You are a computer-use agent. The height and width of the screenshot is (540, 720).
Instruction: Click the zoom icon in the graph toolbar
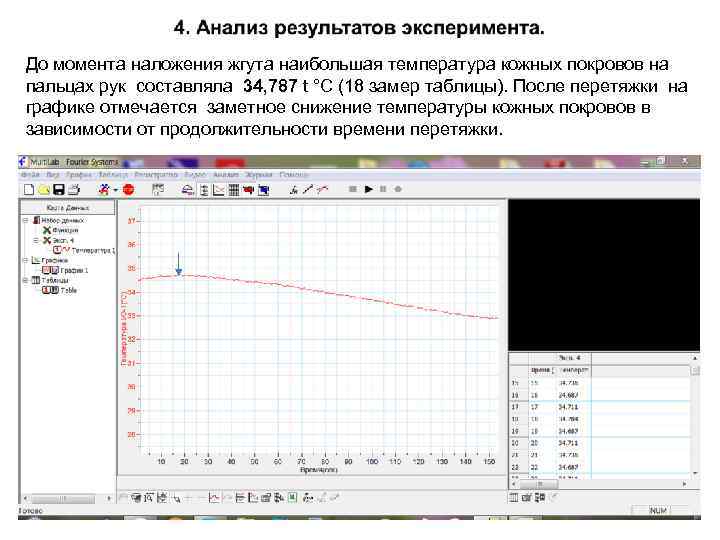(x=149, y=497)
